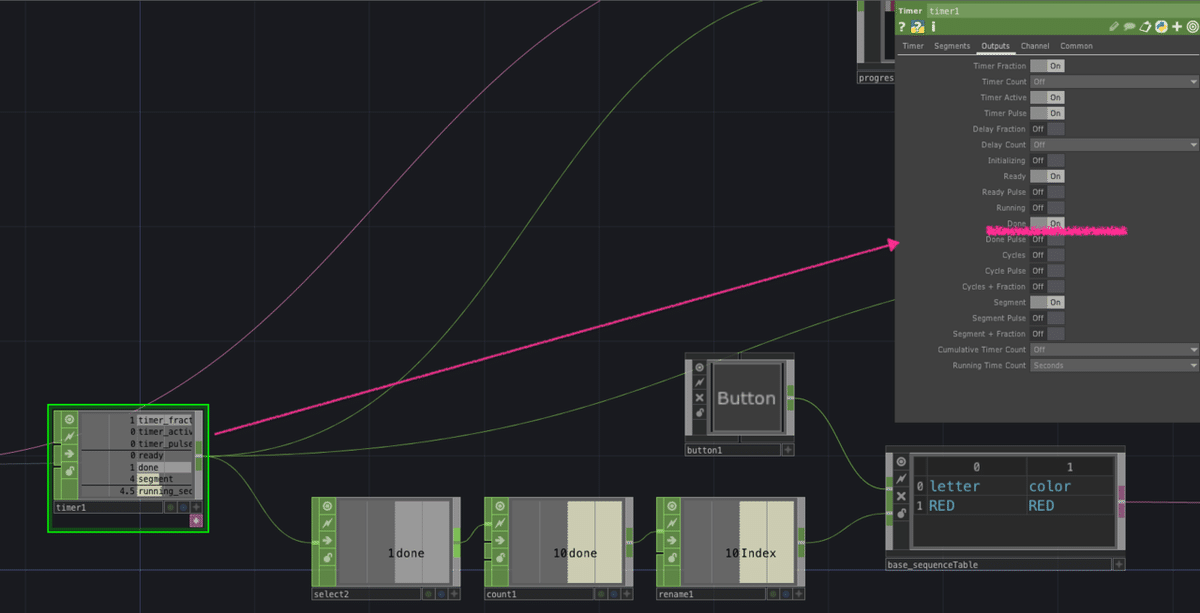Toggle Ready output
Image resolution: width=1200 pixels, height=613 pixels.
pyautogui.click(x=1047, y=176)
